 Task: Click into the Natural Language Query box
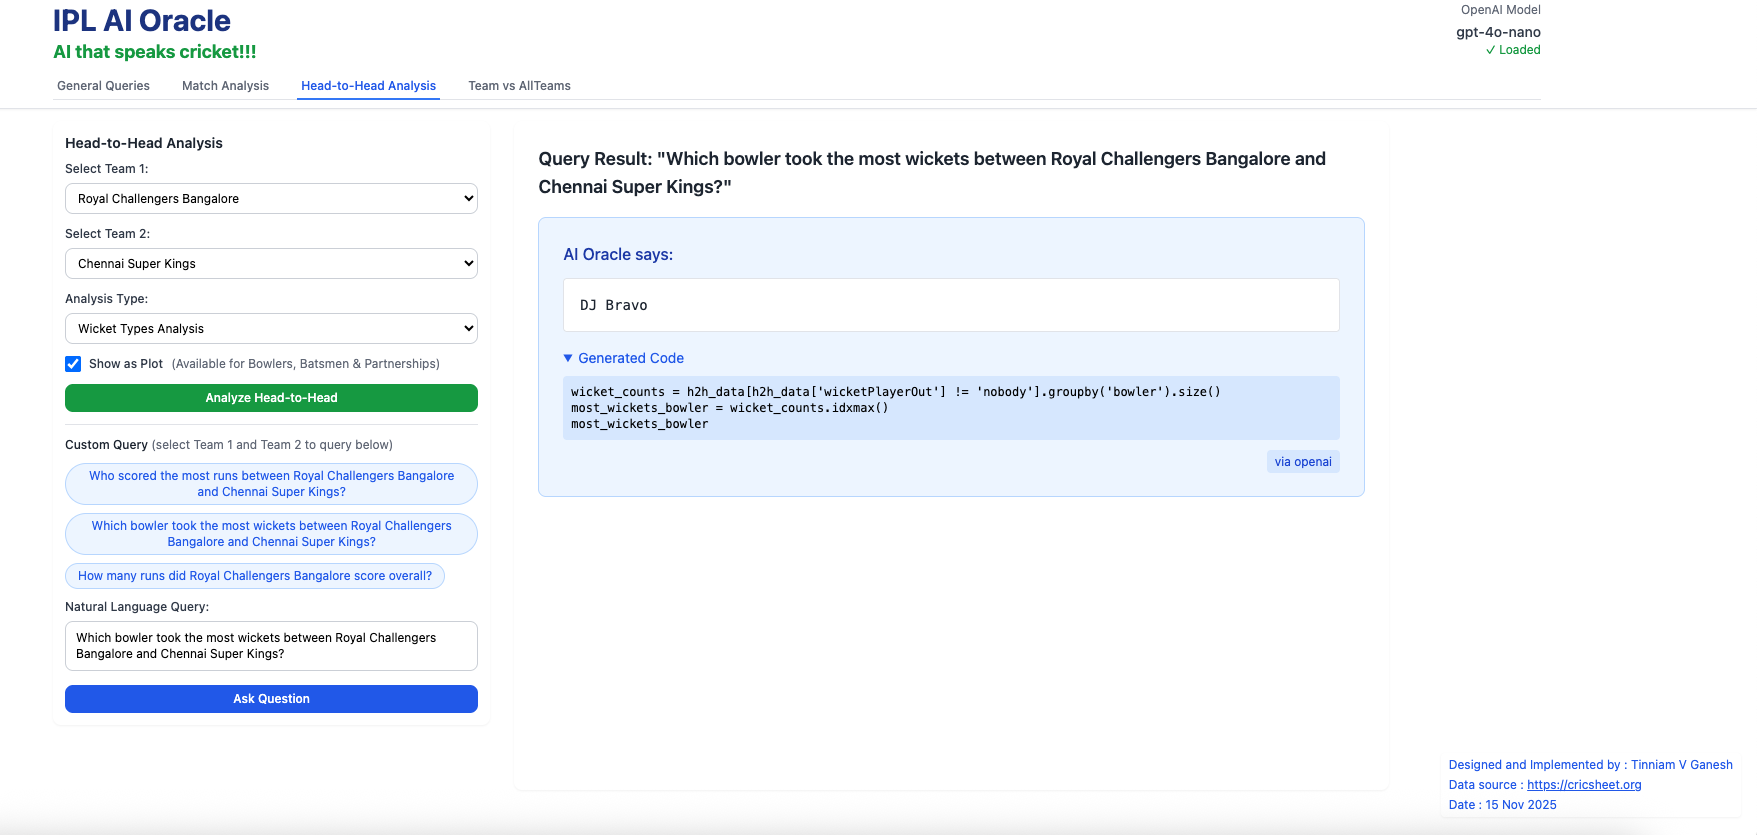click(x=271, y=646)
